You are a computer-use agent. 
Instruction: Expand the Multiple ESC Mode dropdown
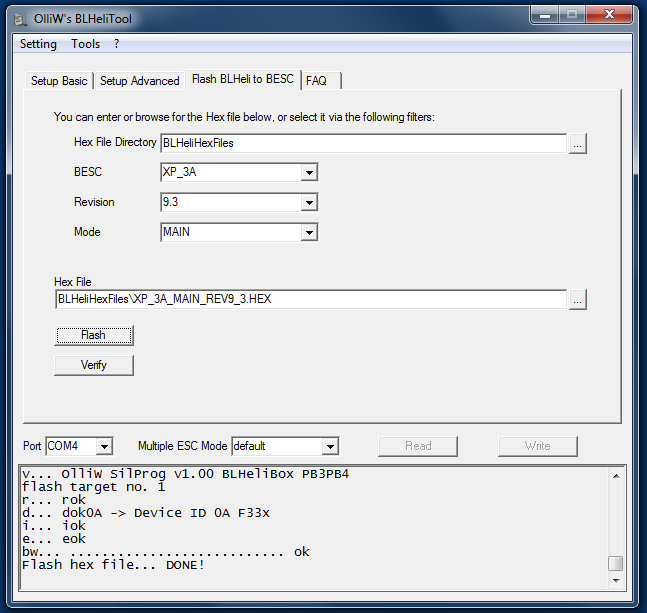click(x=330, y=446)
